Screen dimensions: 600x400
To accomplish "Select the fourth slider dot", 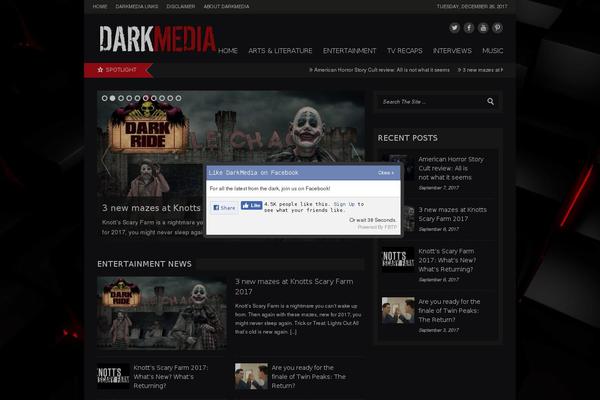I will (129, 98).
